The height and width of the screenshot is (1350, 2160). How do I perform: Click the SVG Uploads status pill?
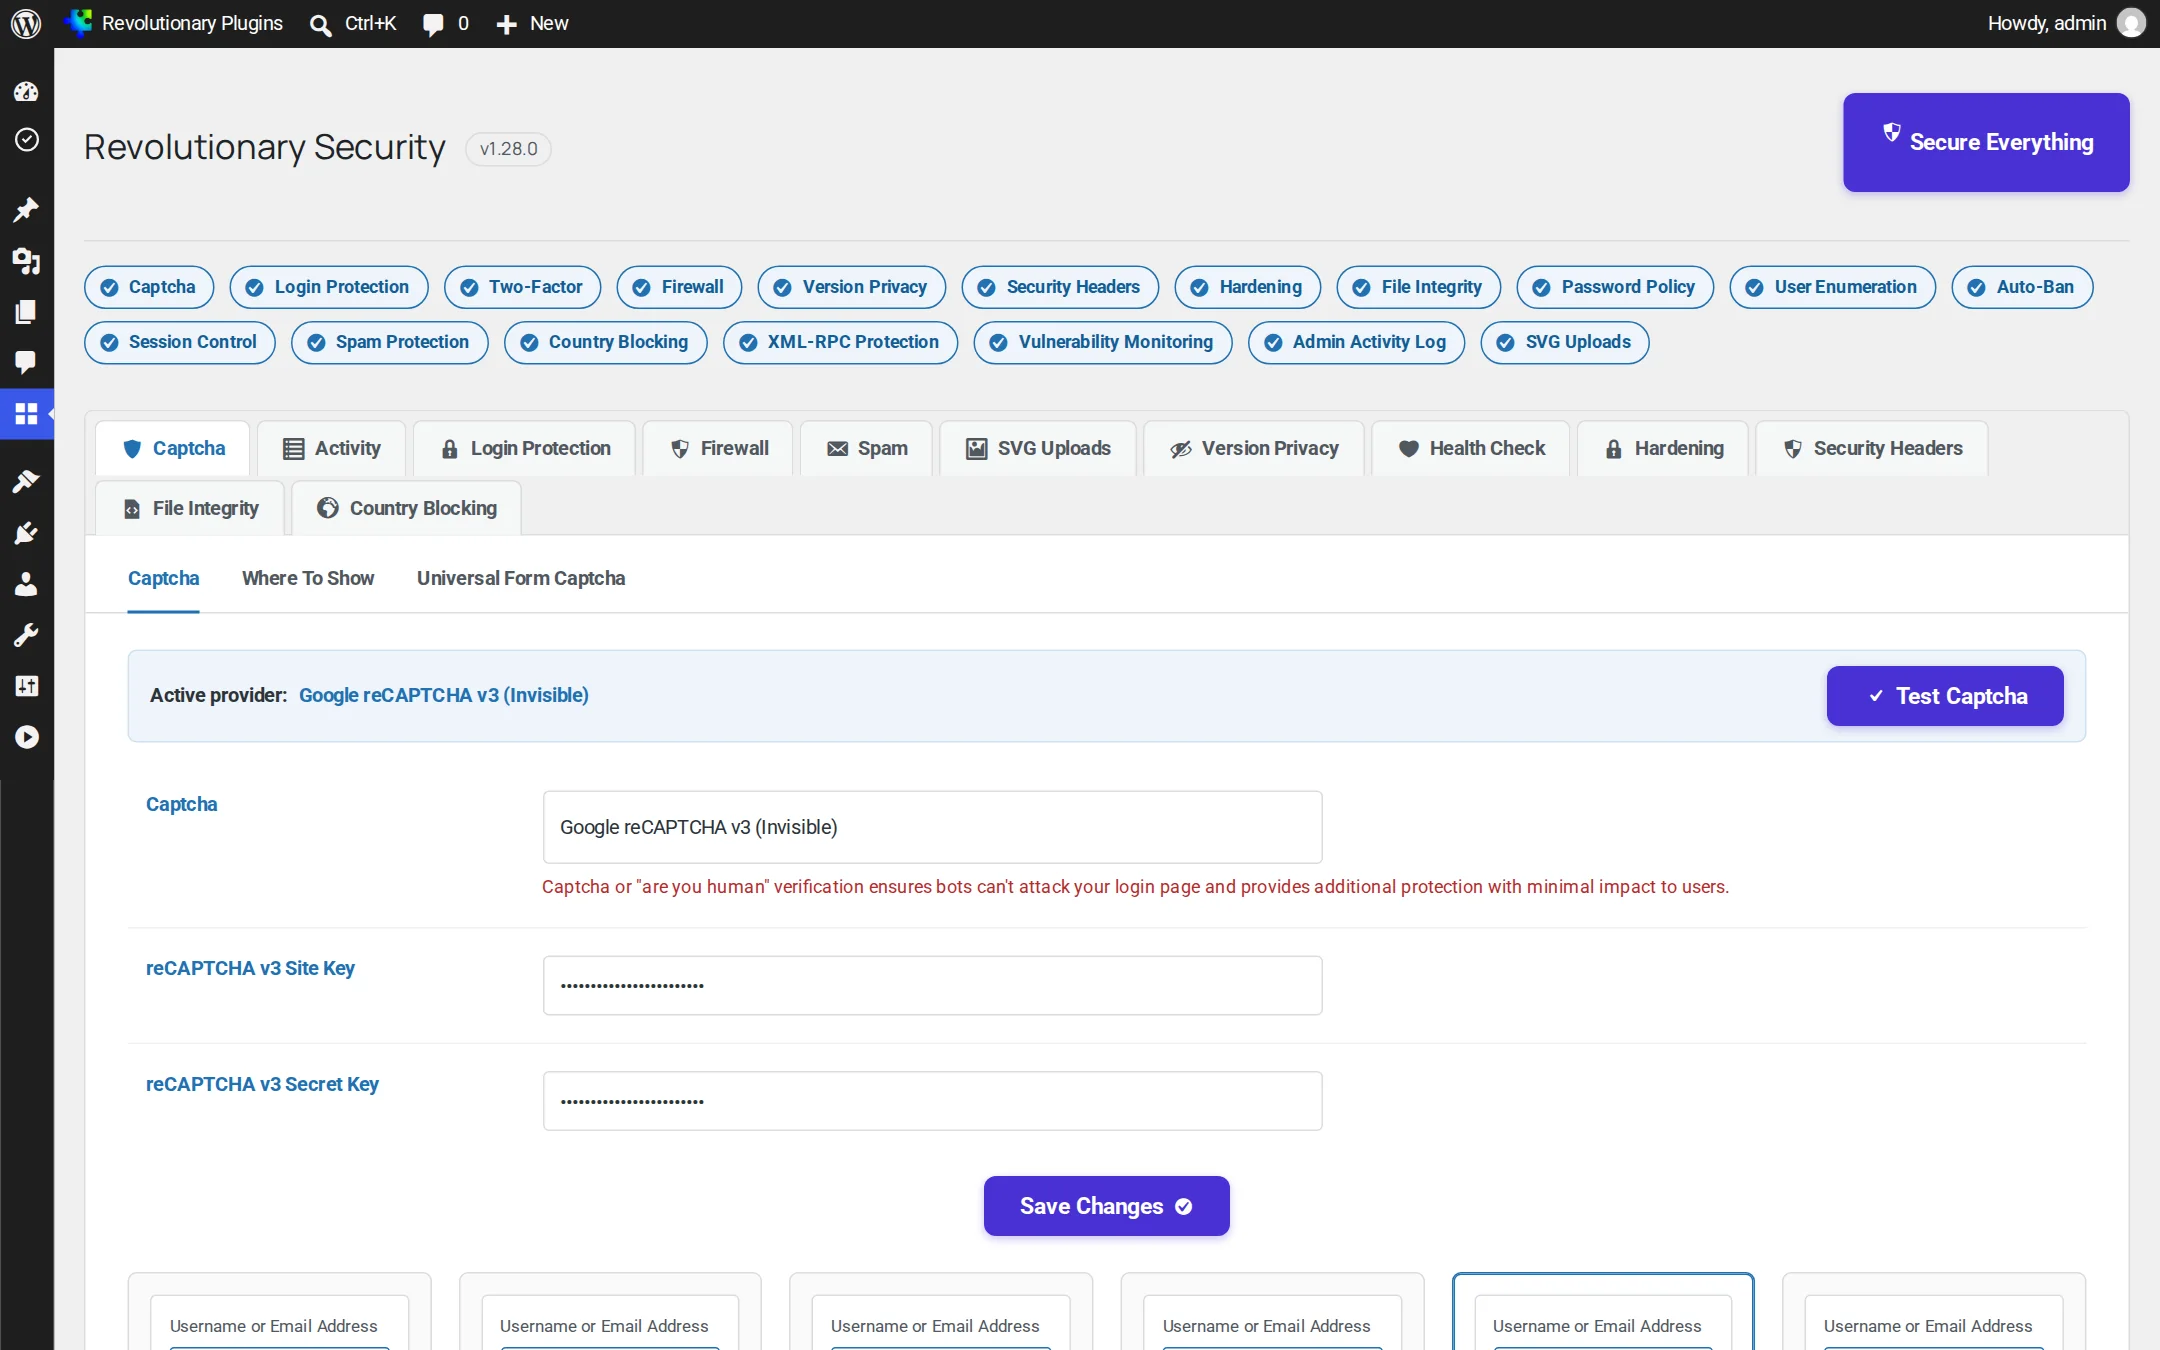[x=1565, y=342]
